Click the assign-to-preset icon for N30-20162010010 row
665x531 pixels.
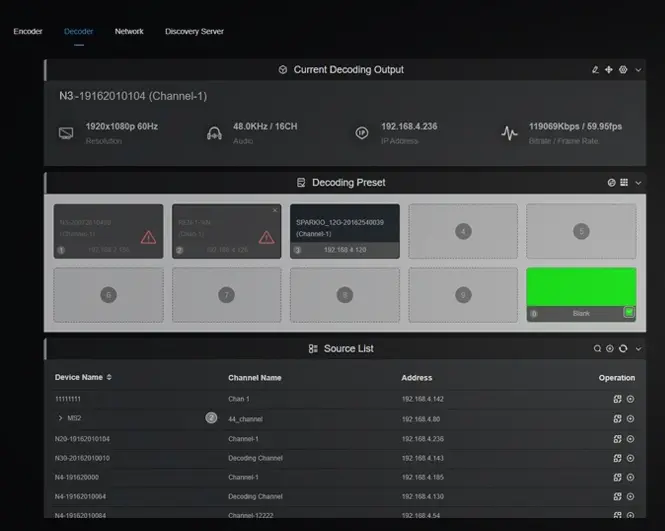pos(618,458)
